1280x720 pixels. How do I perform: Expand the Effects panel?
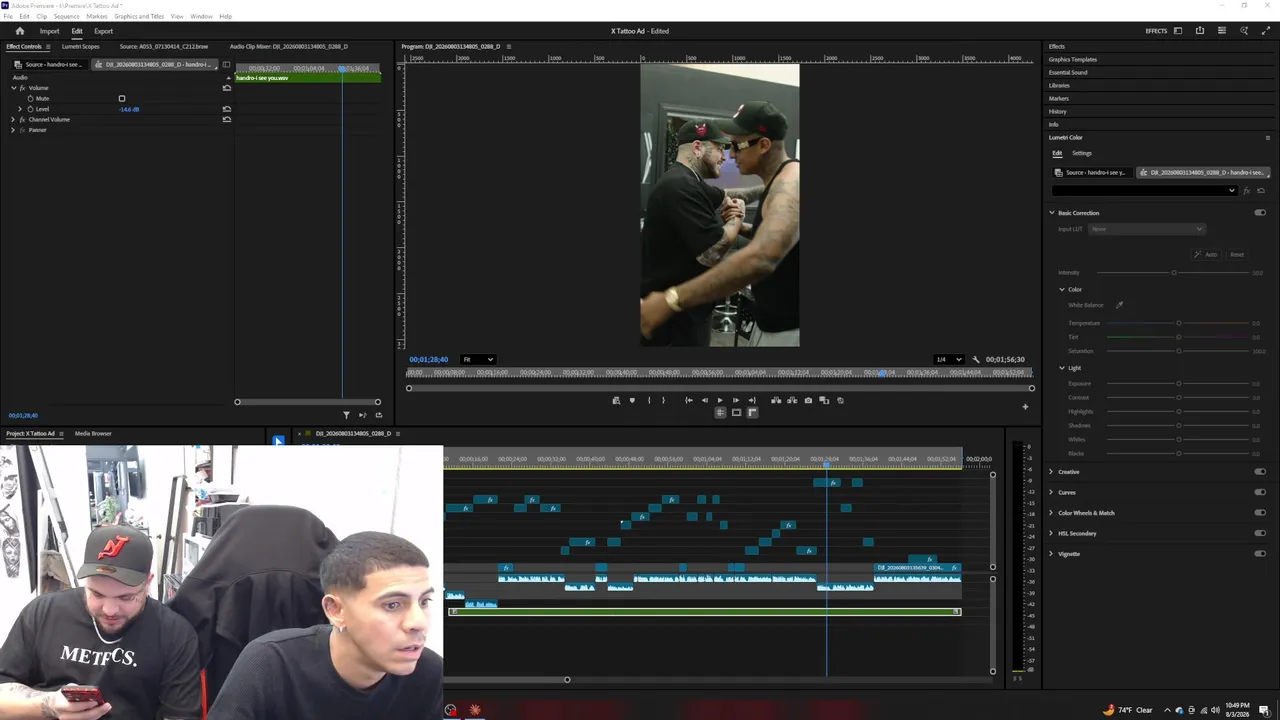tap(1057, 46)
